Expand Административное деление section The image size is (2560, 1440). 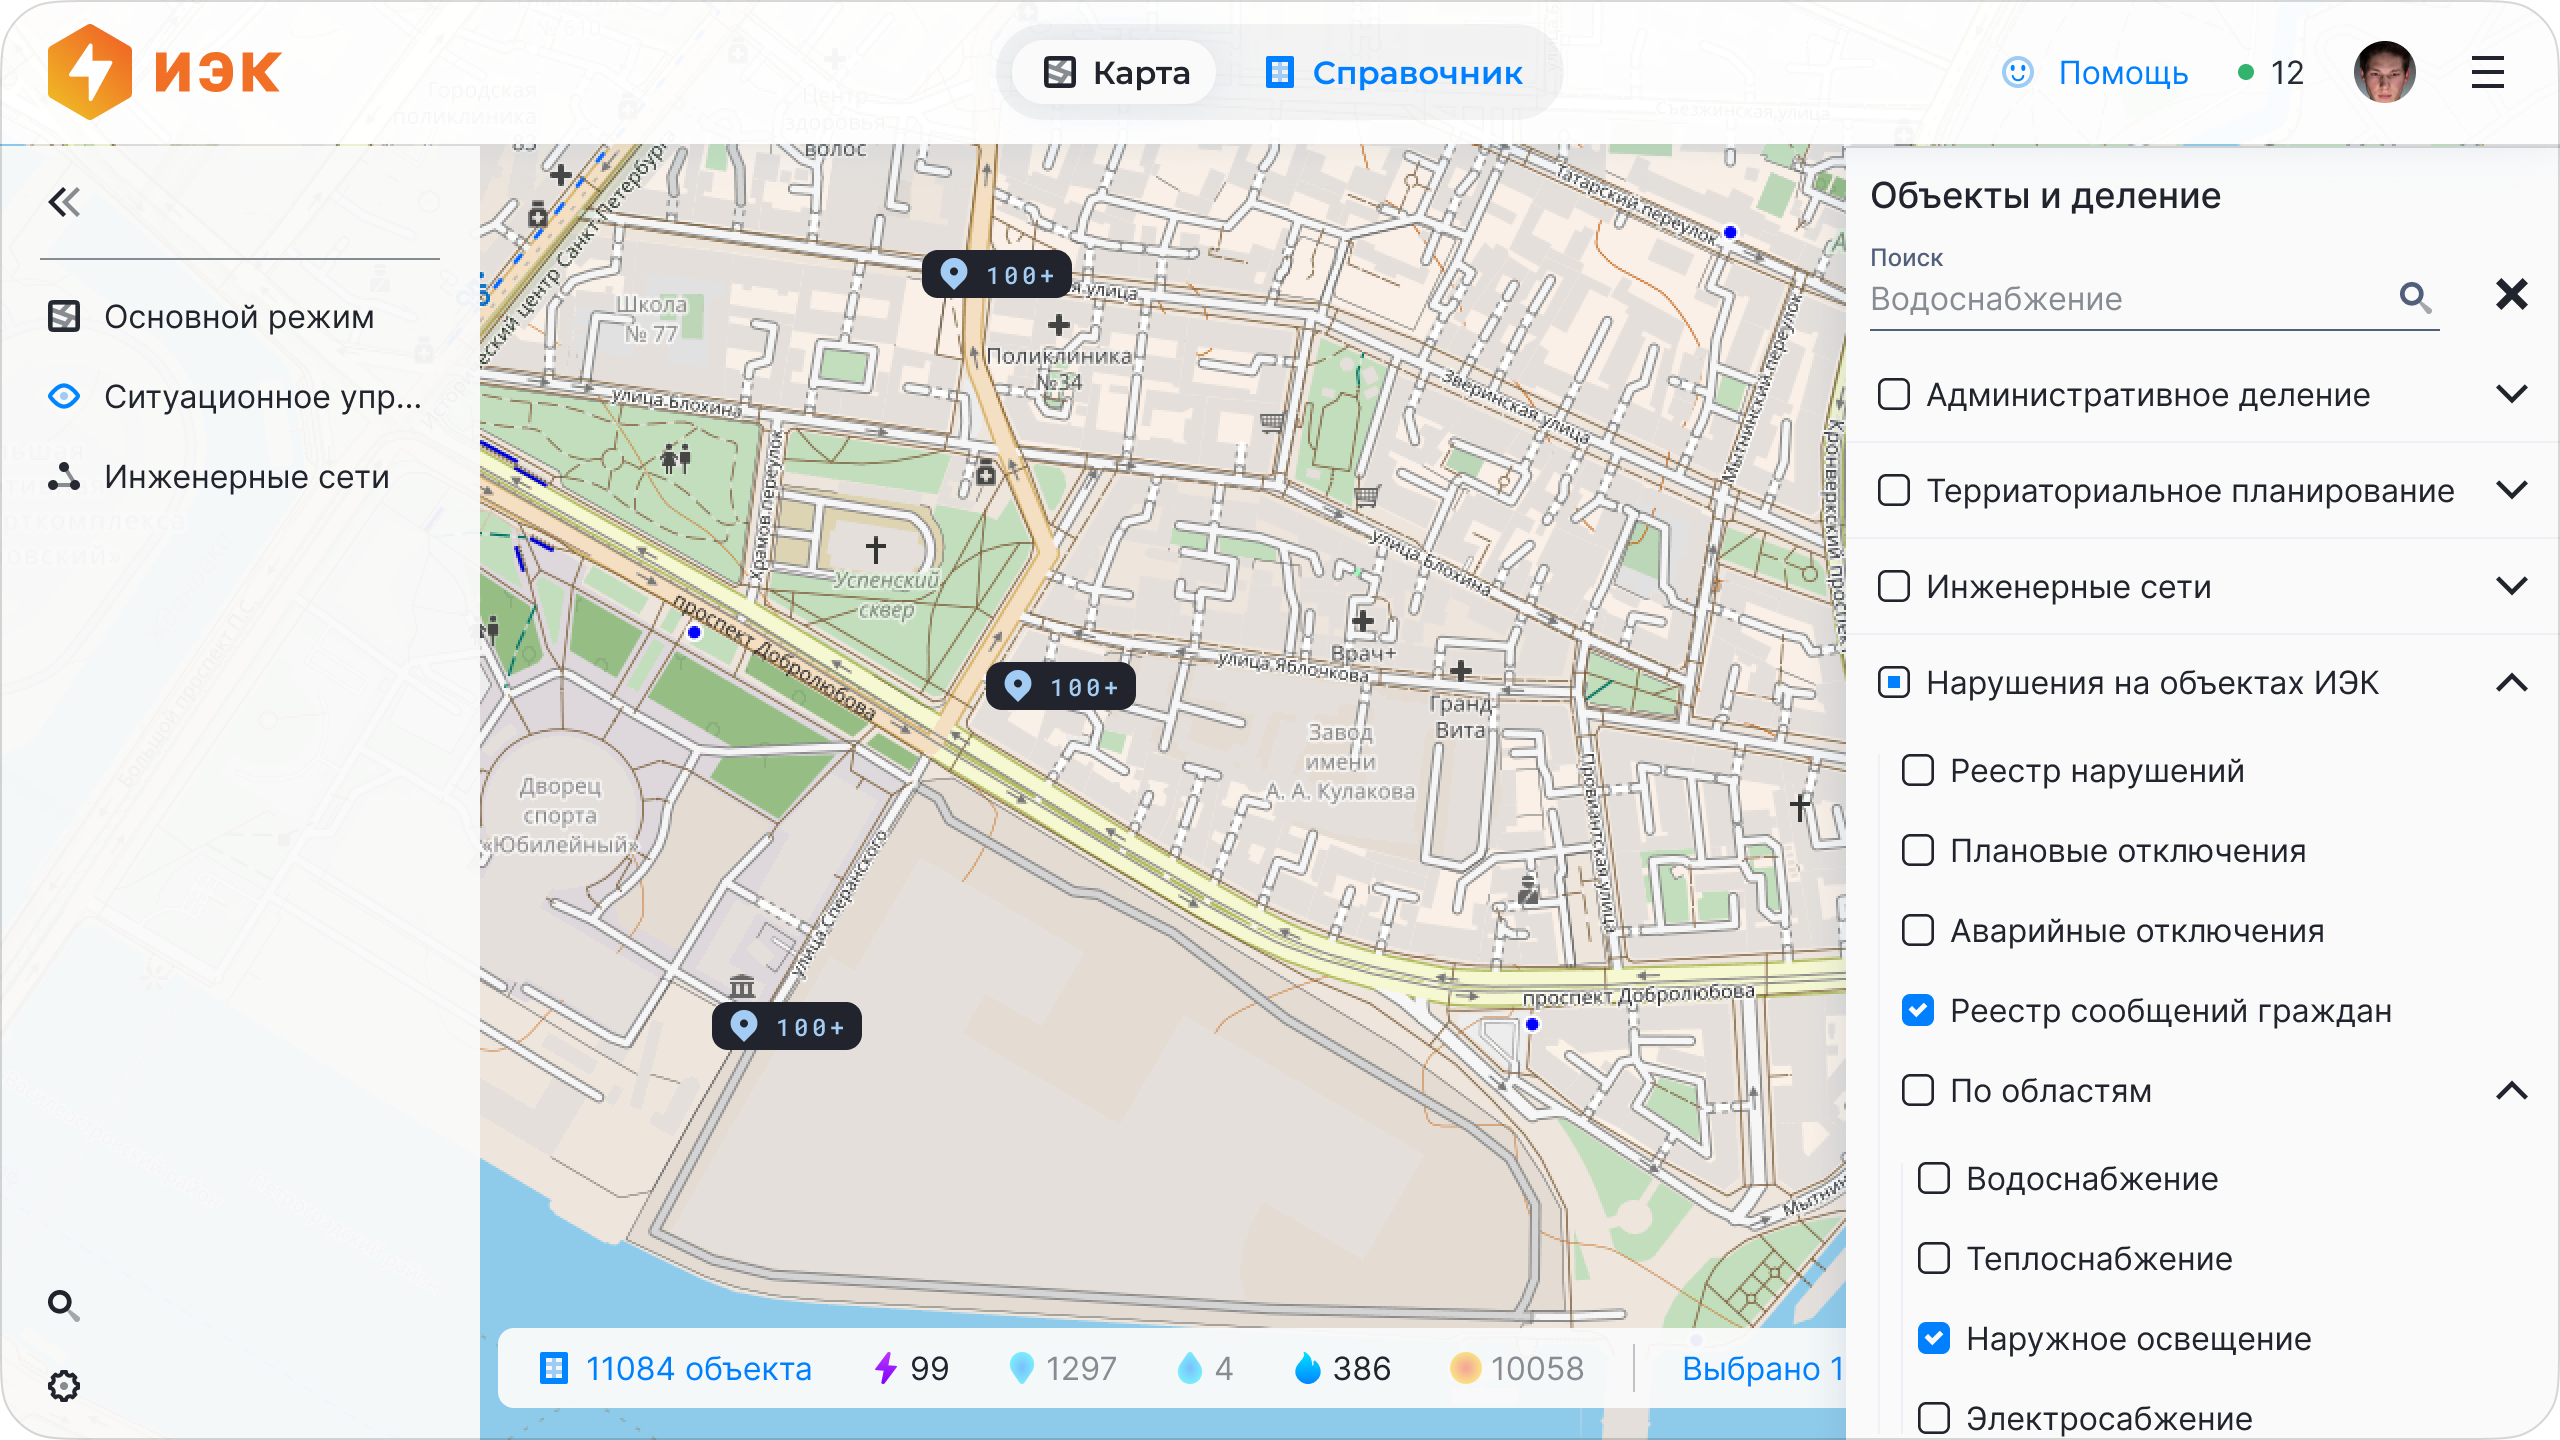coord(2511,395)
